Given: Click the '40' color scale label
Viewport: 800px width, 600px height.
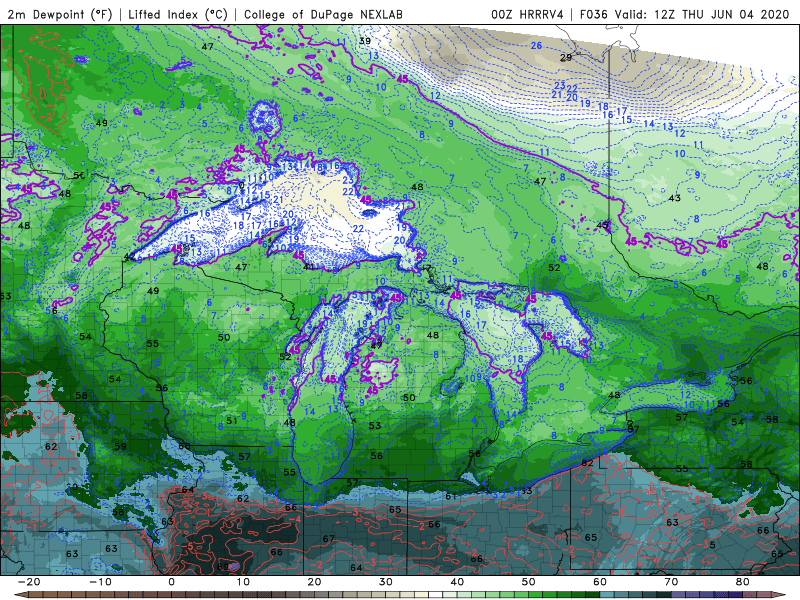Looking at the screenshot, I should tap(457, 582).
